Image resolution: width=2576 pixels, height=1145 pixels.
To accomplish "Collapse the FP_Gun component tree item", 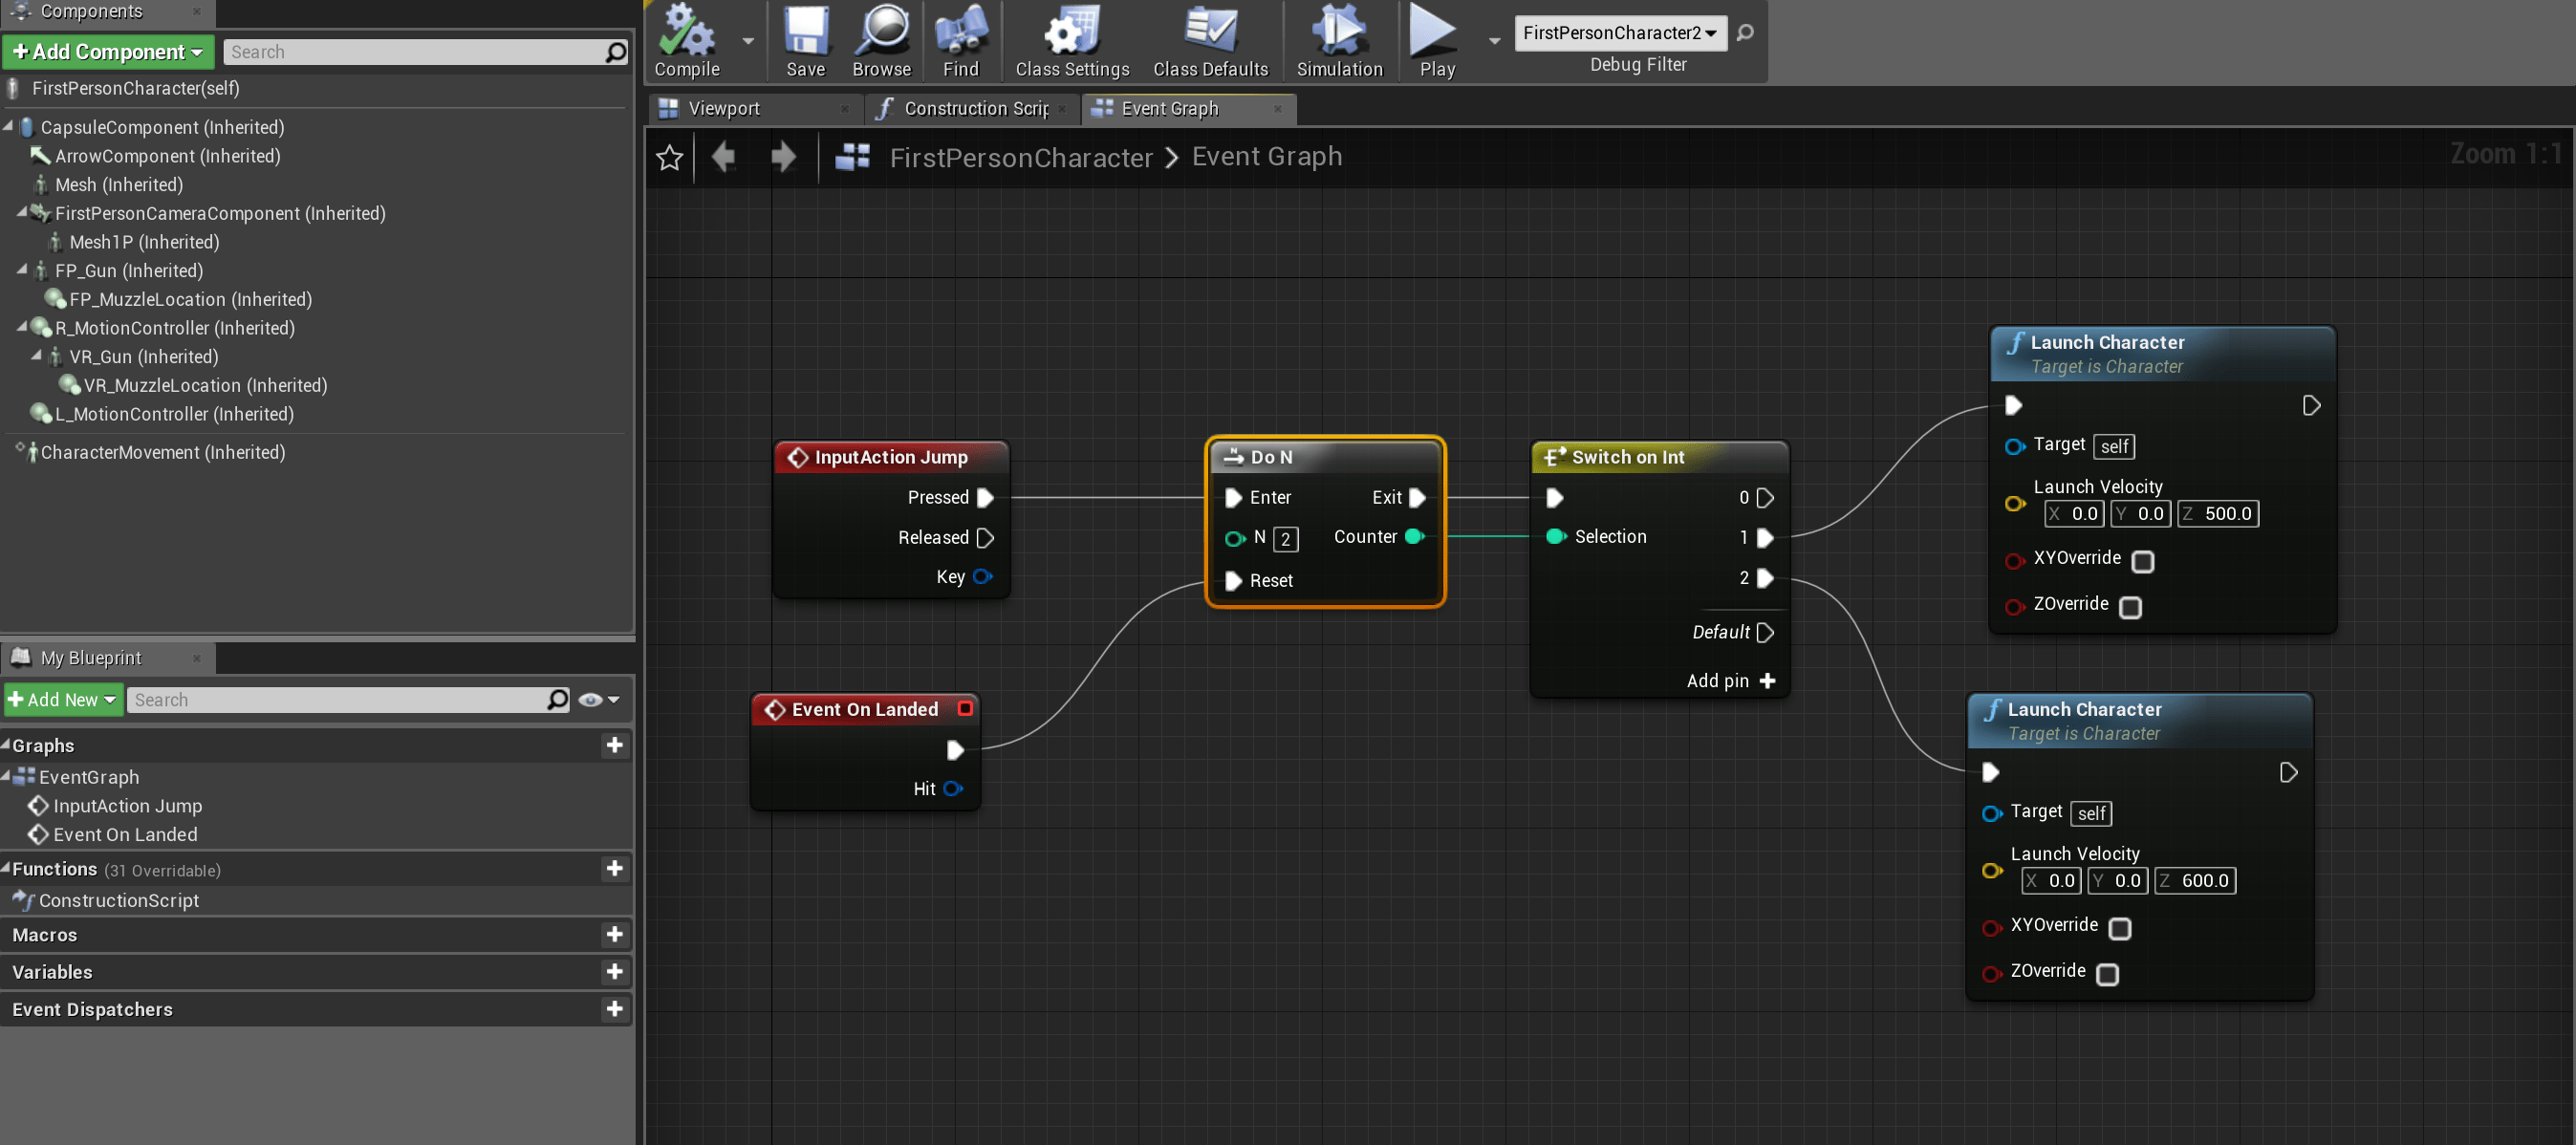I will [x=22, y=270].
